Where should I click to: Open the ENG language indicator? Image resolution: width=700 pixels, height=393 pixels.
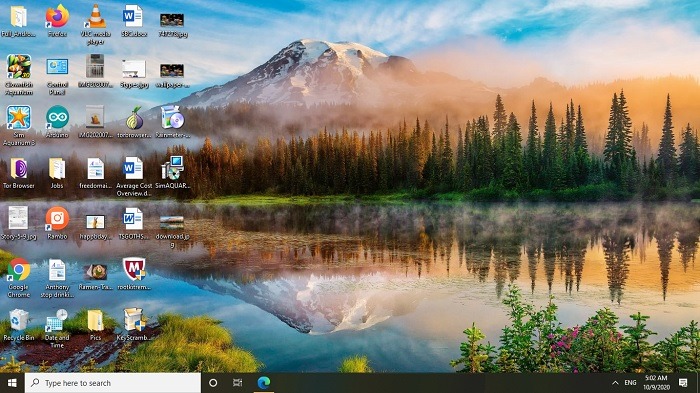coord(630,383)
